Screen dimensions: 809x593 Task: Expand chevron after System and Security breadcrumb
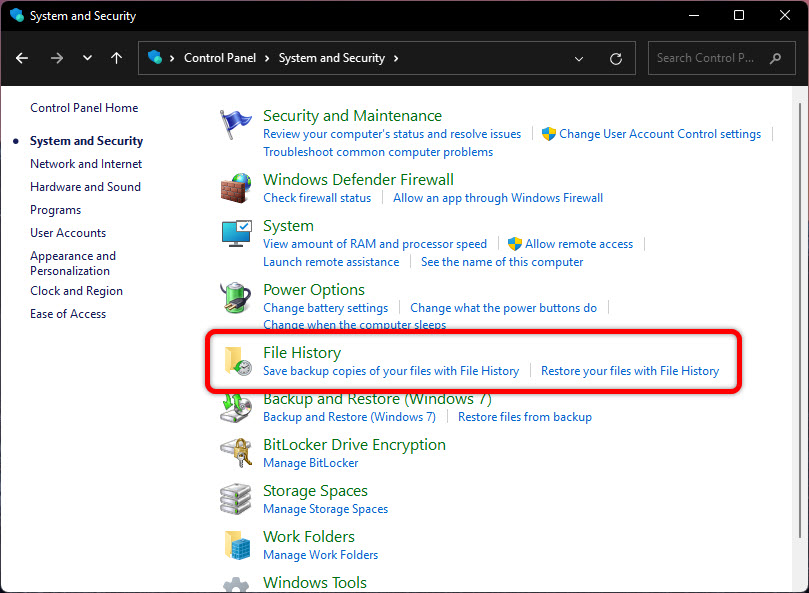pyautogui.click(x=396, y=58)
